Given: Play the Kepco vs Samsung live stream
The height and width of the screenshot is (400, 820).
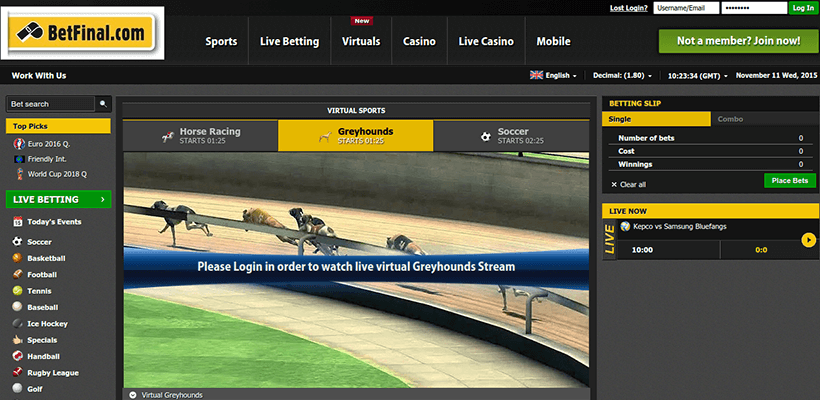Looking at the screenshot, I should 808,240.
